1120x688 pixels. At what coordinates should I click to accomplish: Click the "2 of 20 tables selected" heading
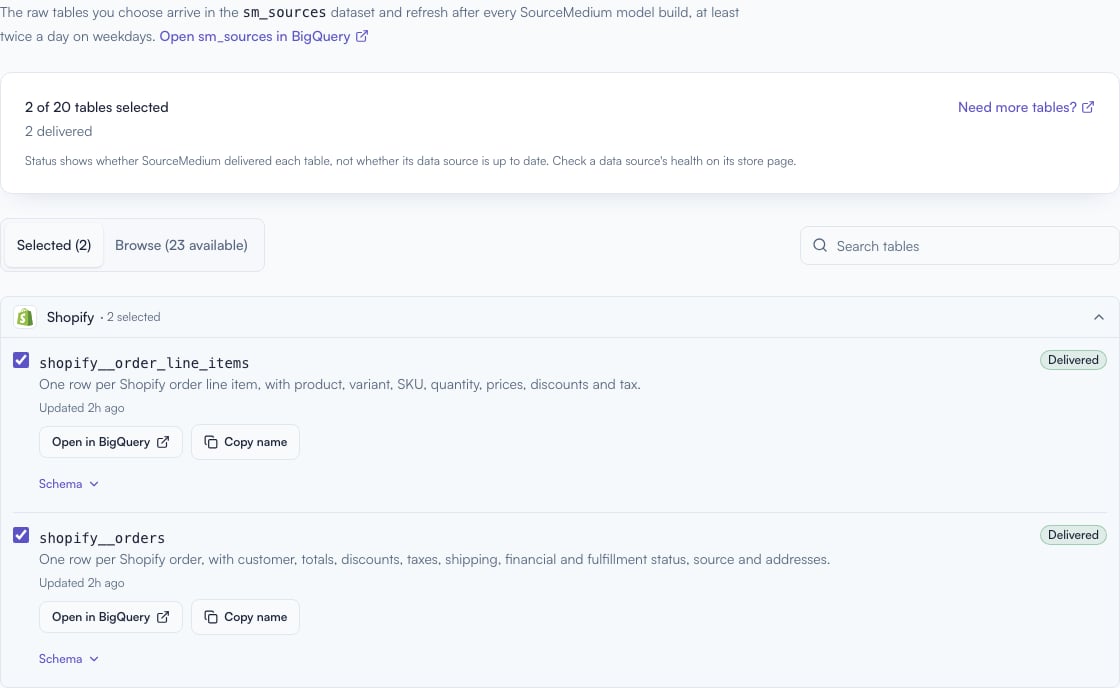pyautogui.click(x=96, y=107)
